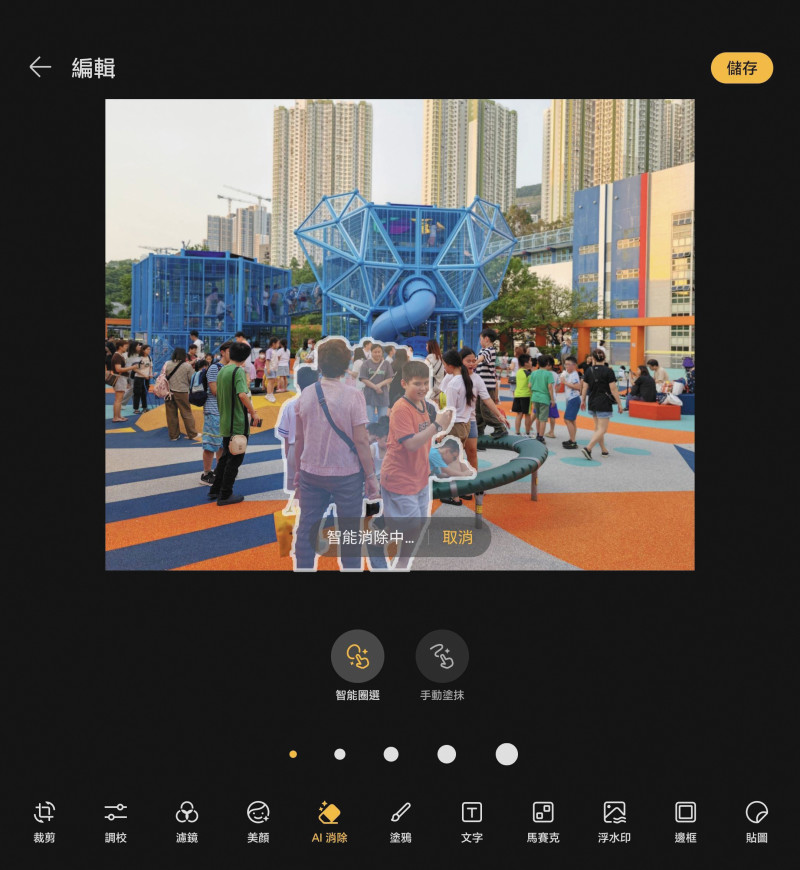
Task: Choose the middle brush size dot
Action: [x=391, y=754]
